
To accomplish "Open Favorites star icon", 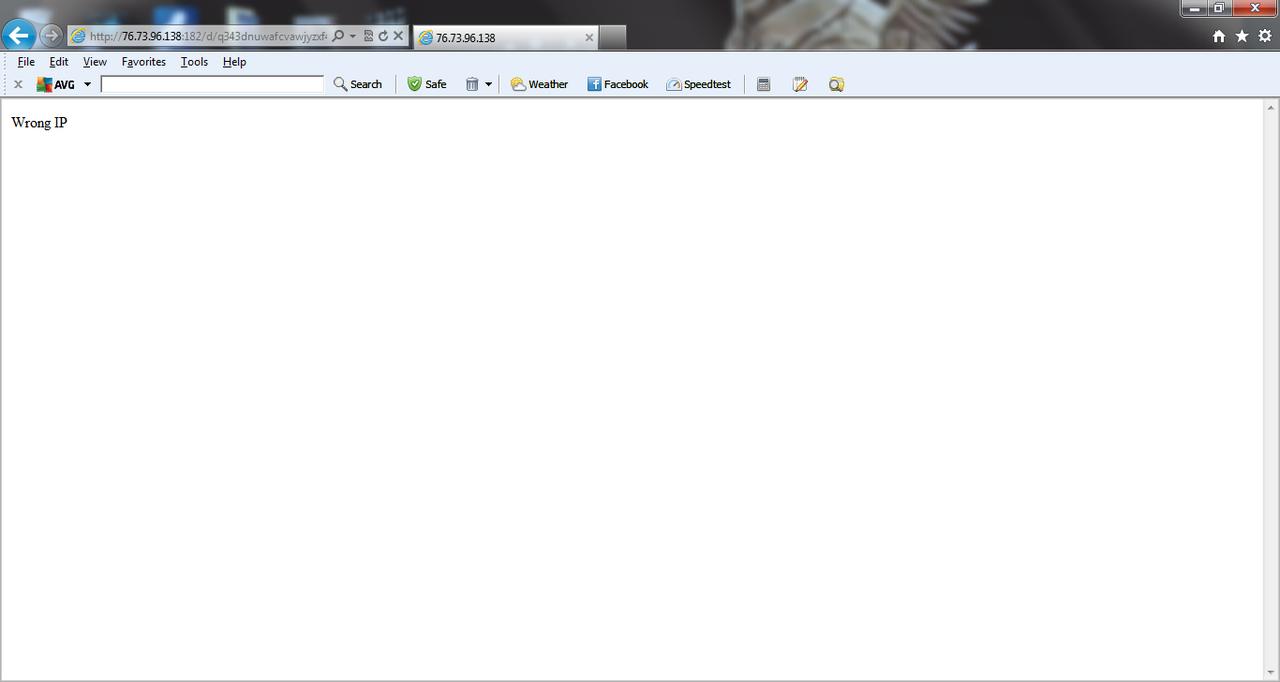I will pyautogui.click(x=1241, y=36).
